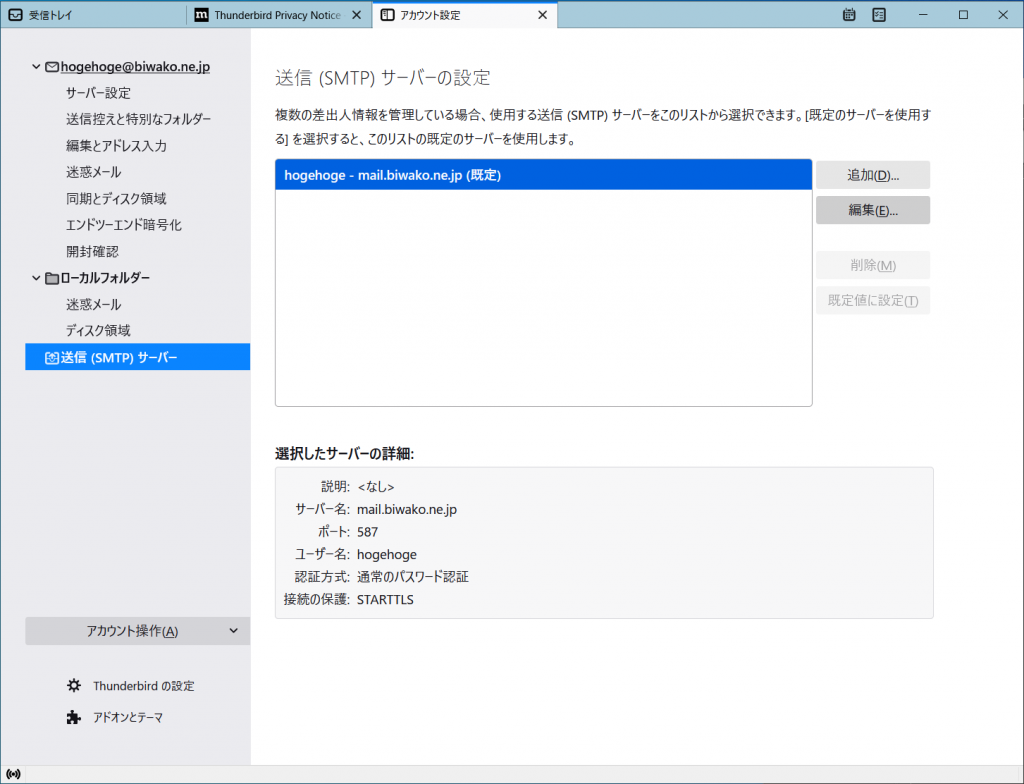Select the mail.biwako.ne.jp server list entry
This screenshot has height=784, width=1024.
543,175
